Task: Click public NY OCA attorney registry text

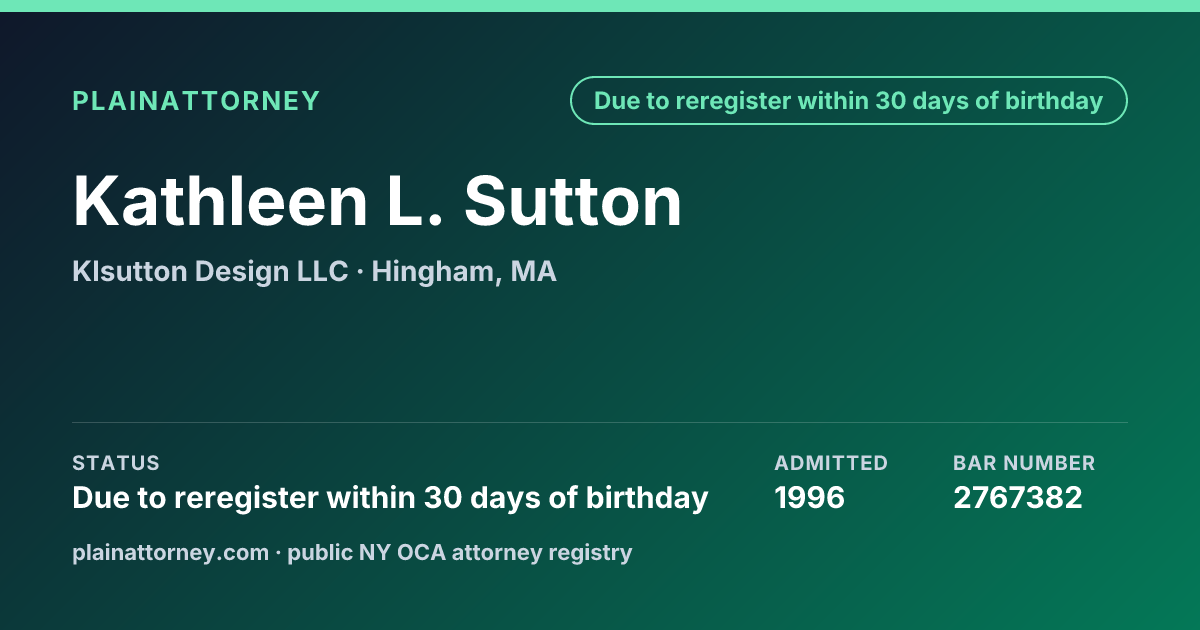Action: pyautogui.click(x=460, y=552)
